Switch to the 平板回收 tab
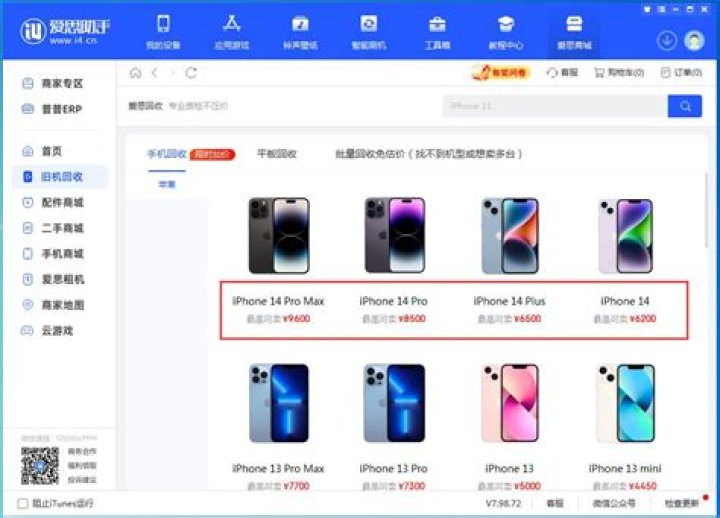 click(x=276, y=154)
